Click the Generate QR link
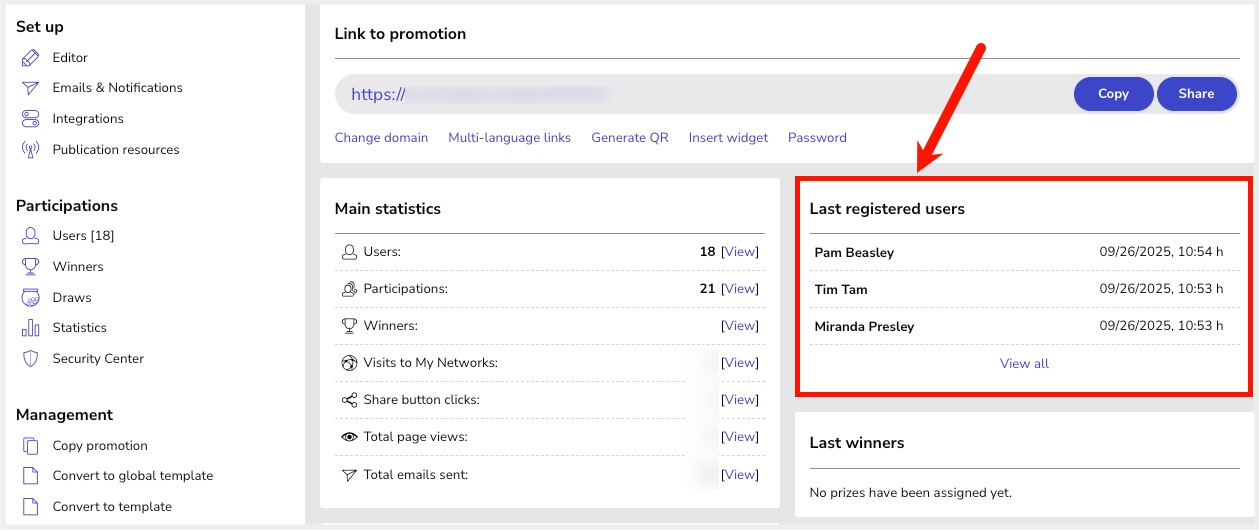This screenshot has height=530, width=1259. [629, 138]
